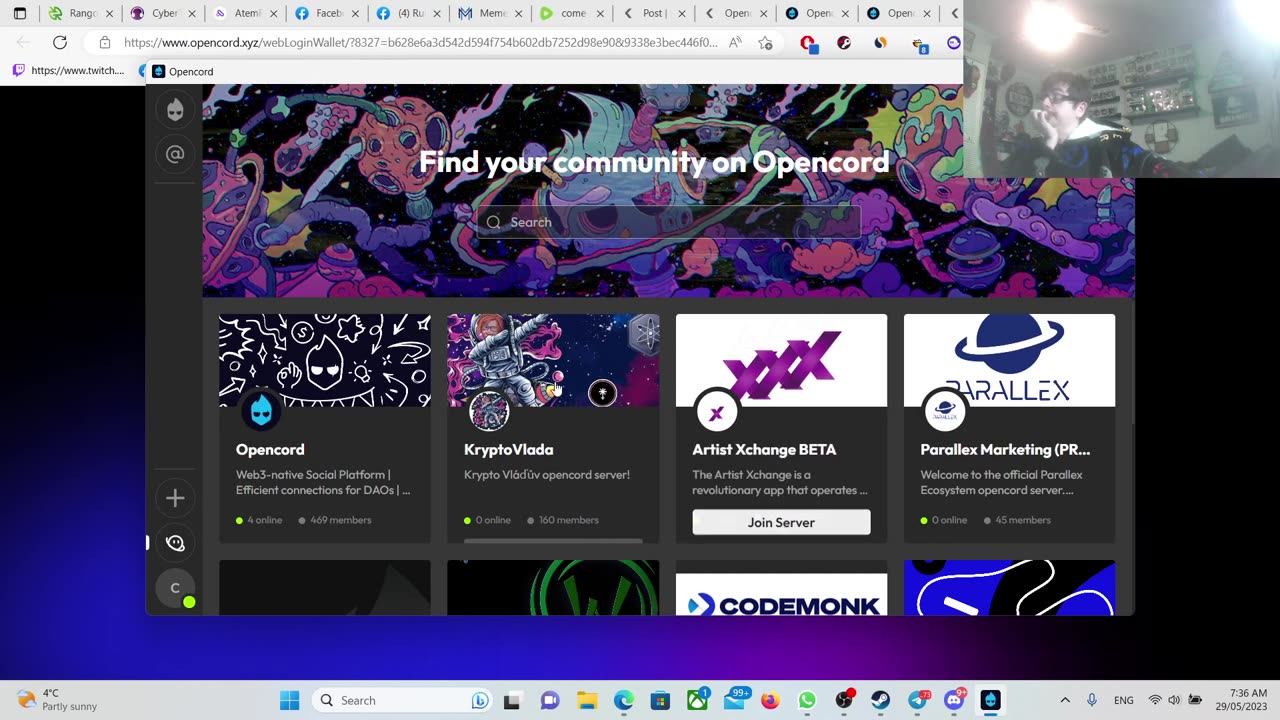Switch to the Atem browser tab
Viewport: 1280px width, 720px height.
(245, 13)
